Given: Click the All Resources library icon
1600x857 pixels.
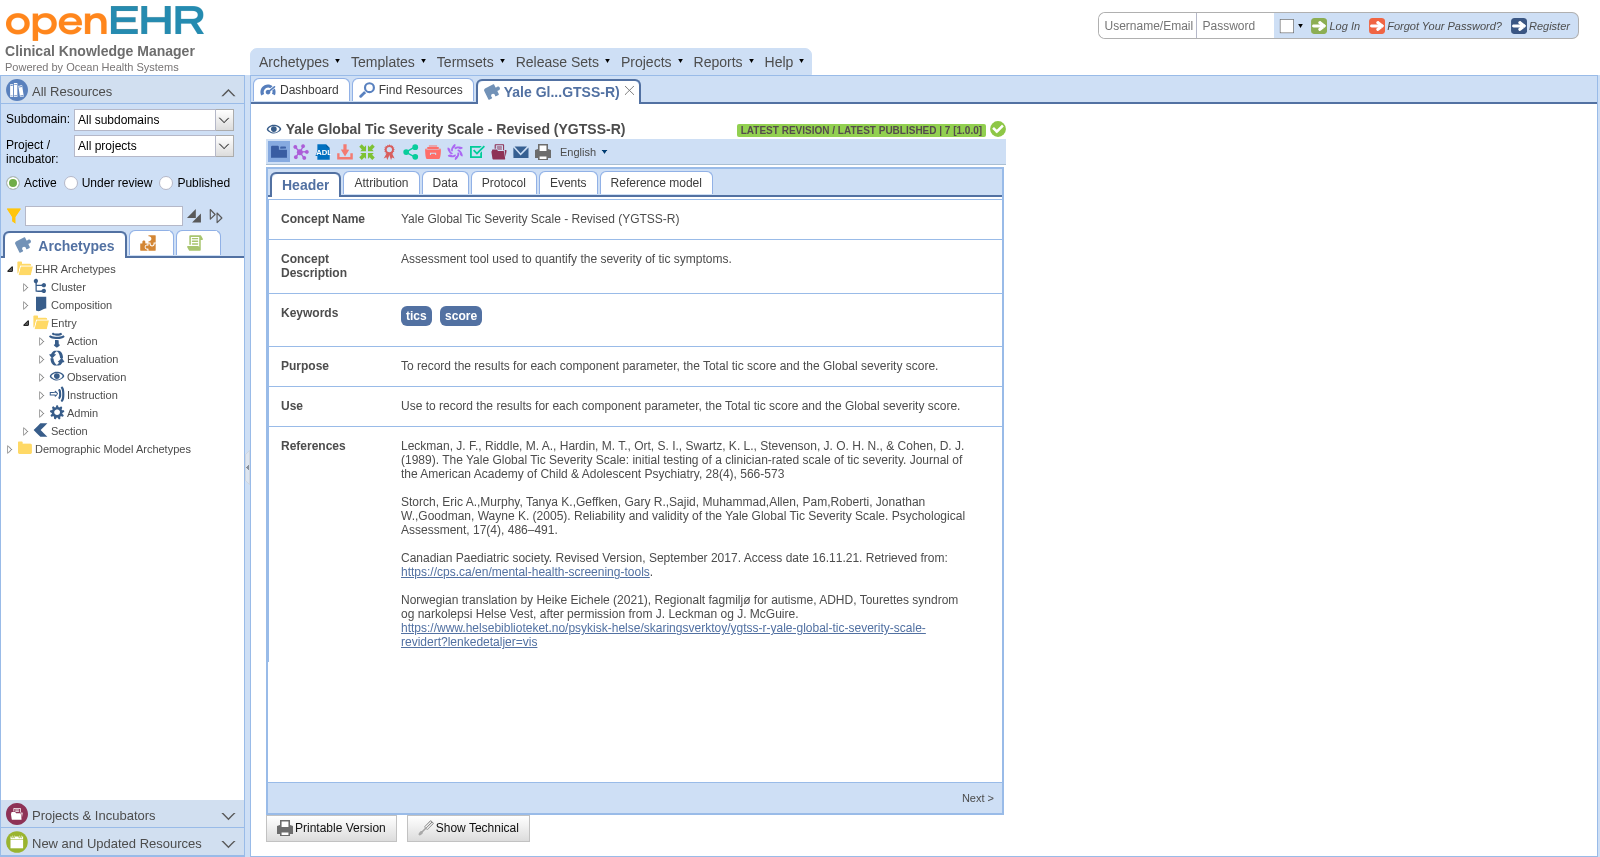Looking at the screenshot, I should (17, 90).
